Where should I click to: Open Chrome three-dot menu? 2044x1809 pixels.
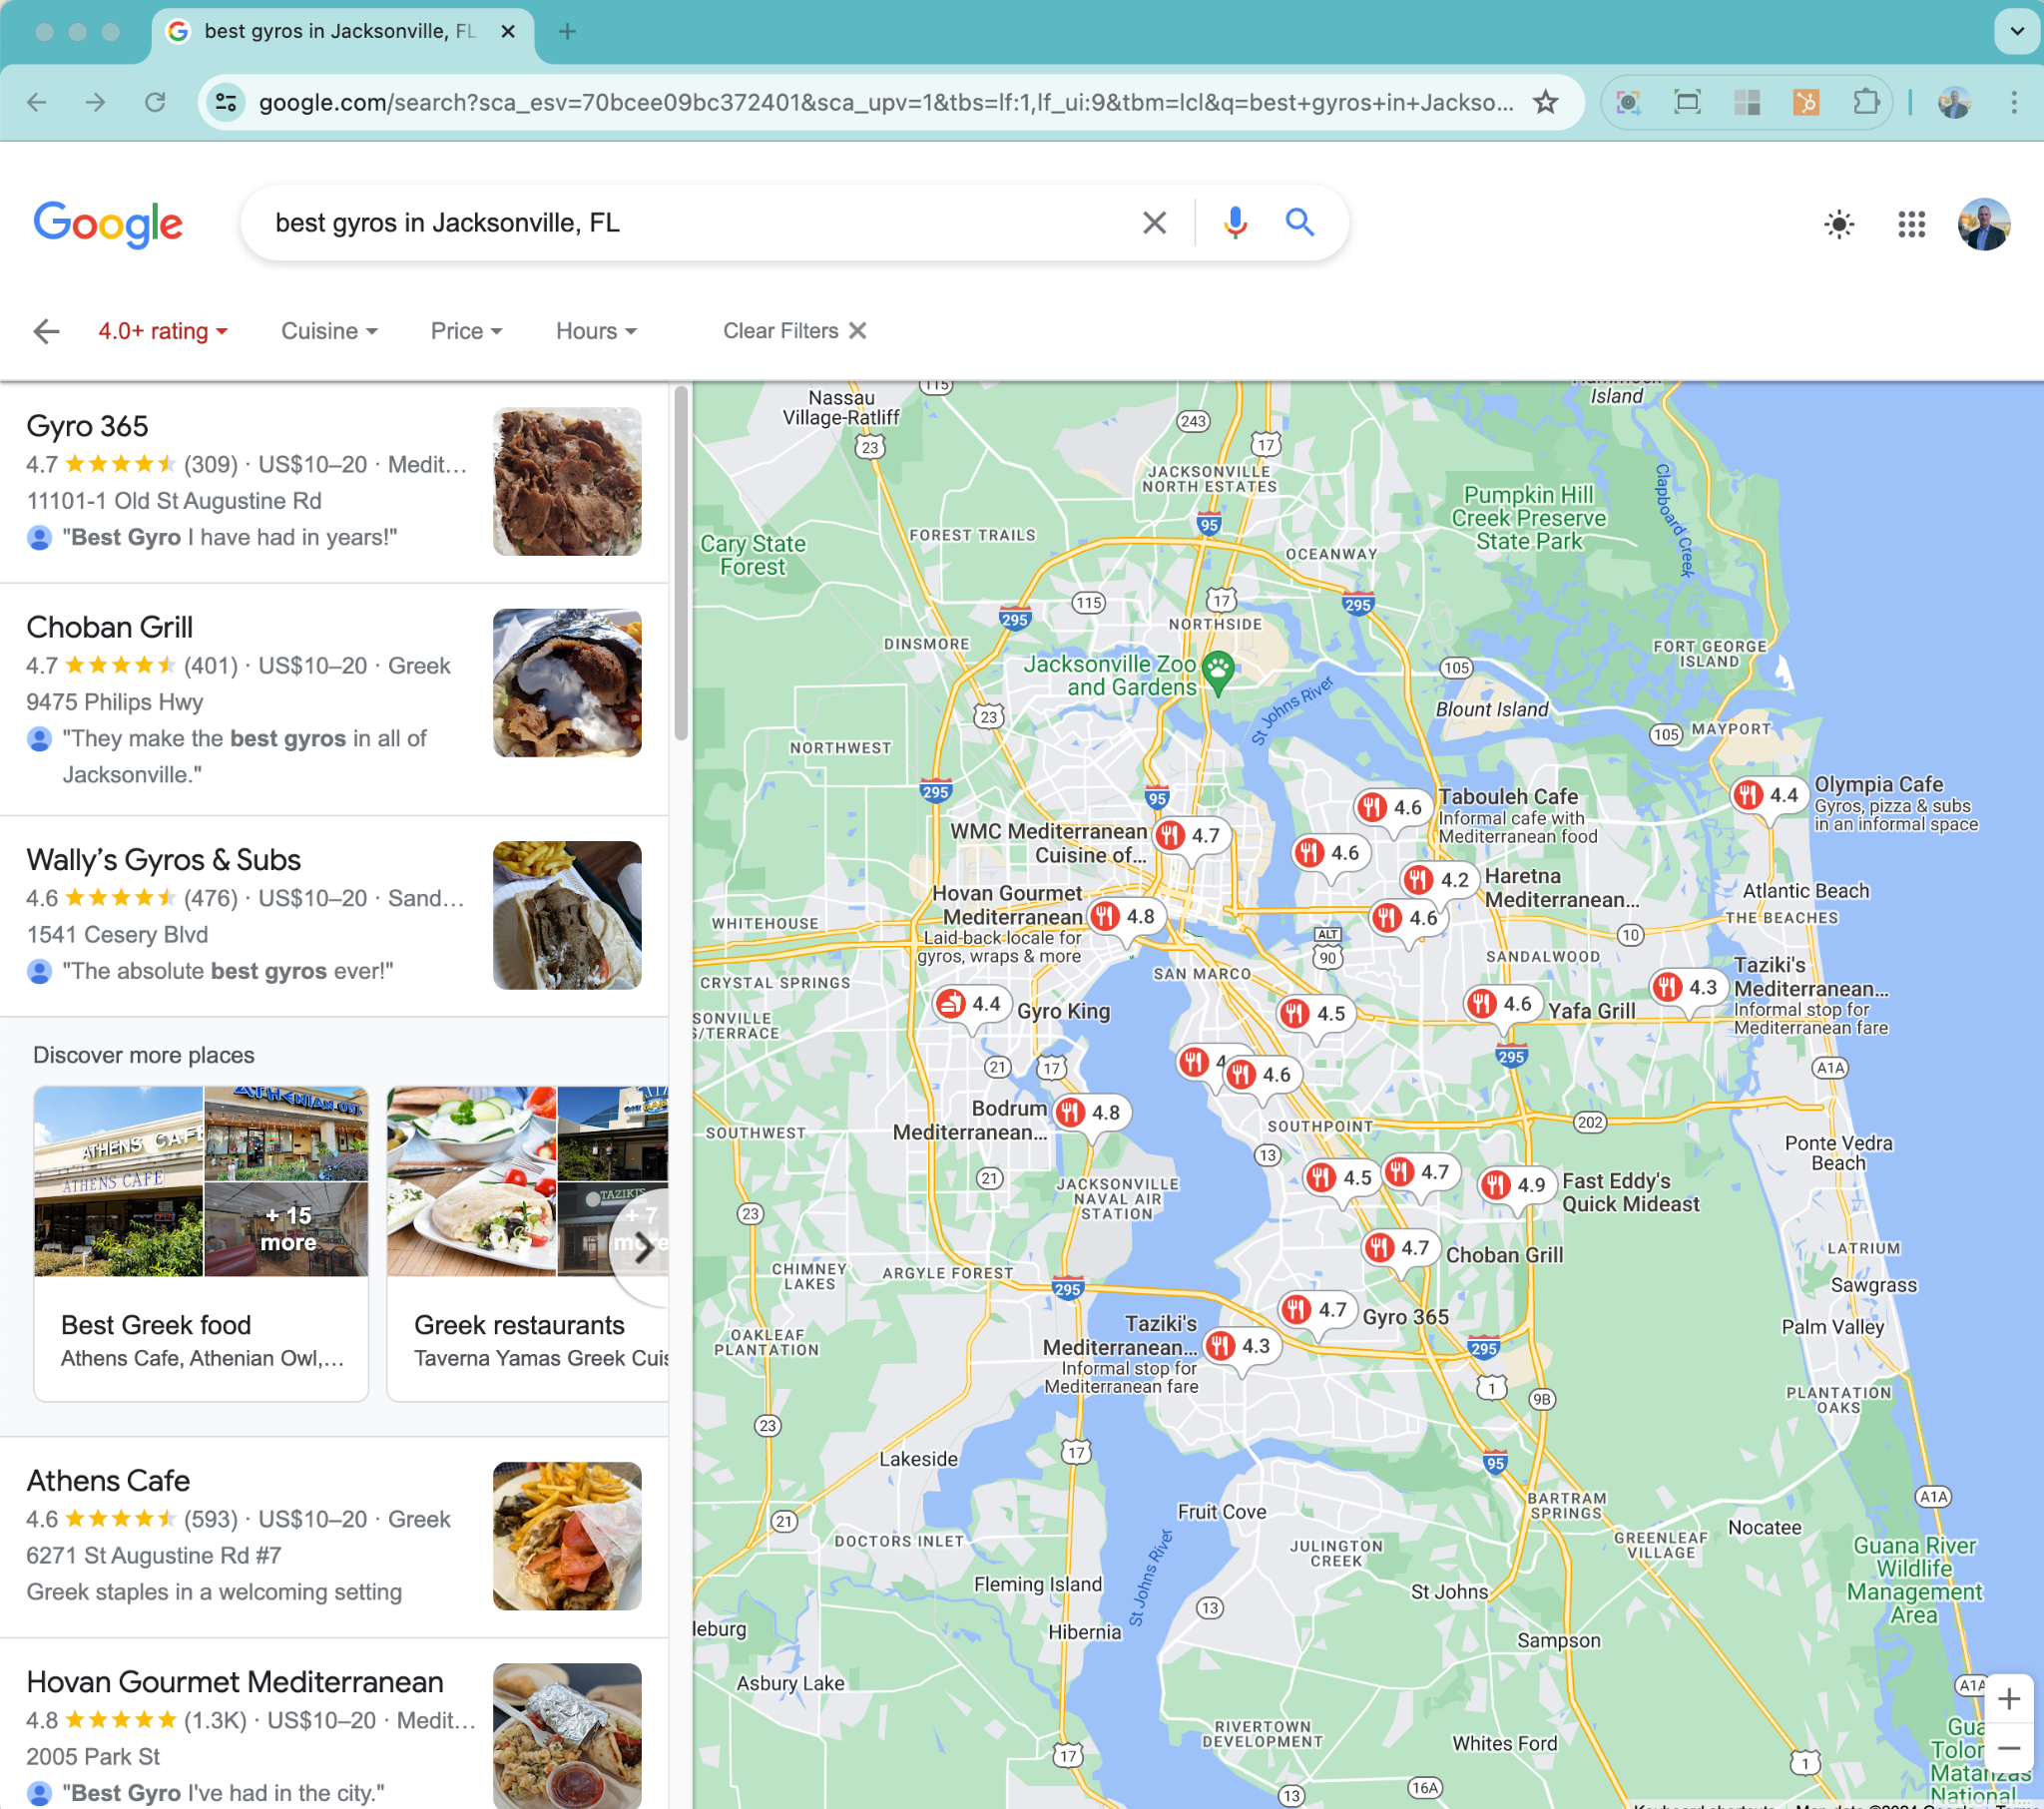click(x=2014, y=102)
